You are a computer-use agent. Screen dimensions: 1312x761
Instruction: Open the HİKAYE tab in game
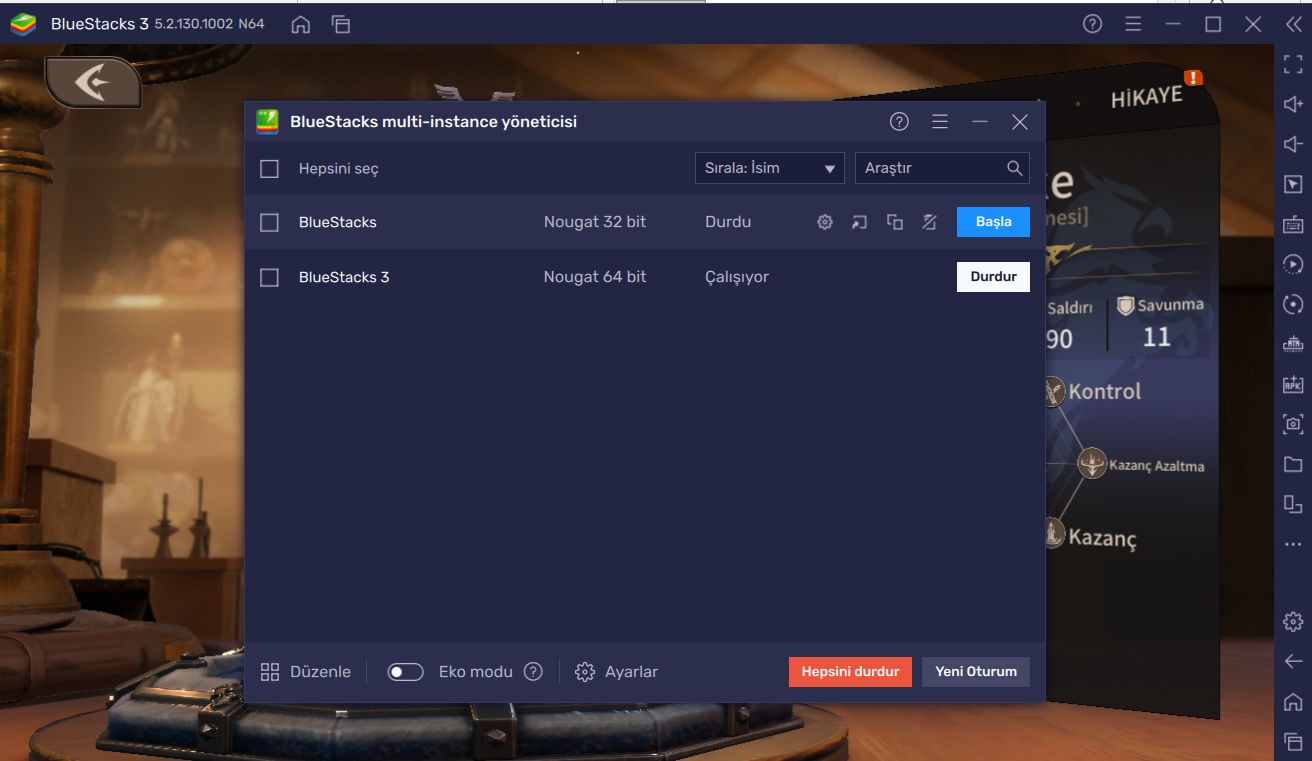click(x=1146, y=97)
